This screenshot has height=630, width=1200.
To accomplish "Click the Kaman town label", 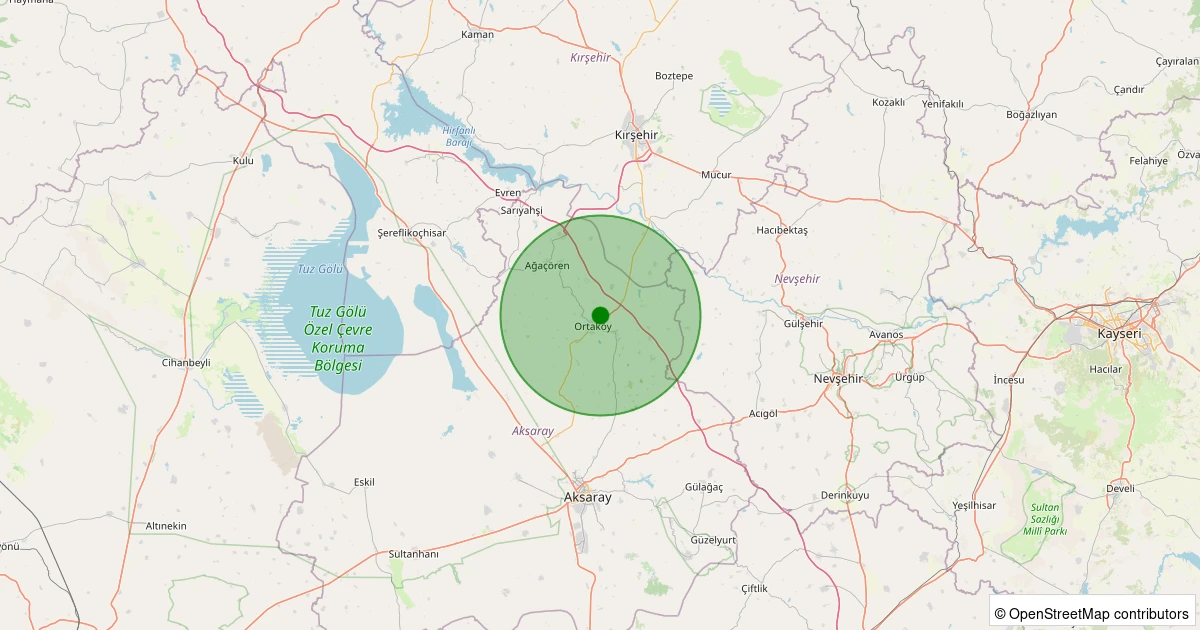I will (477, 35).
